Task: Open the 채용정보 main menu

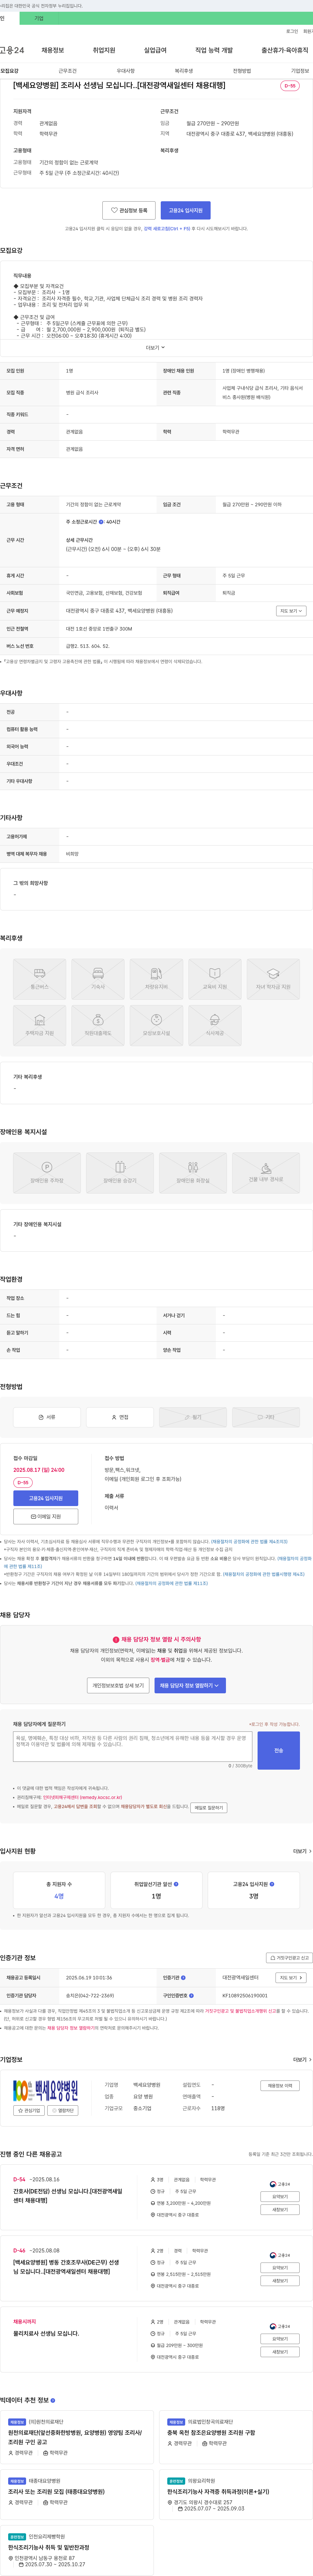Action: click(x=53, y=50)
